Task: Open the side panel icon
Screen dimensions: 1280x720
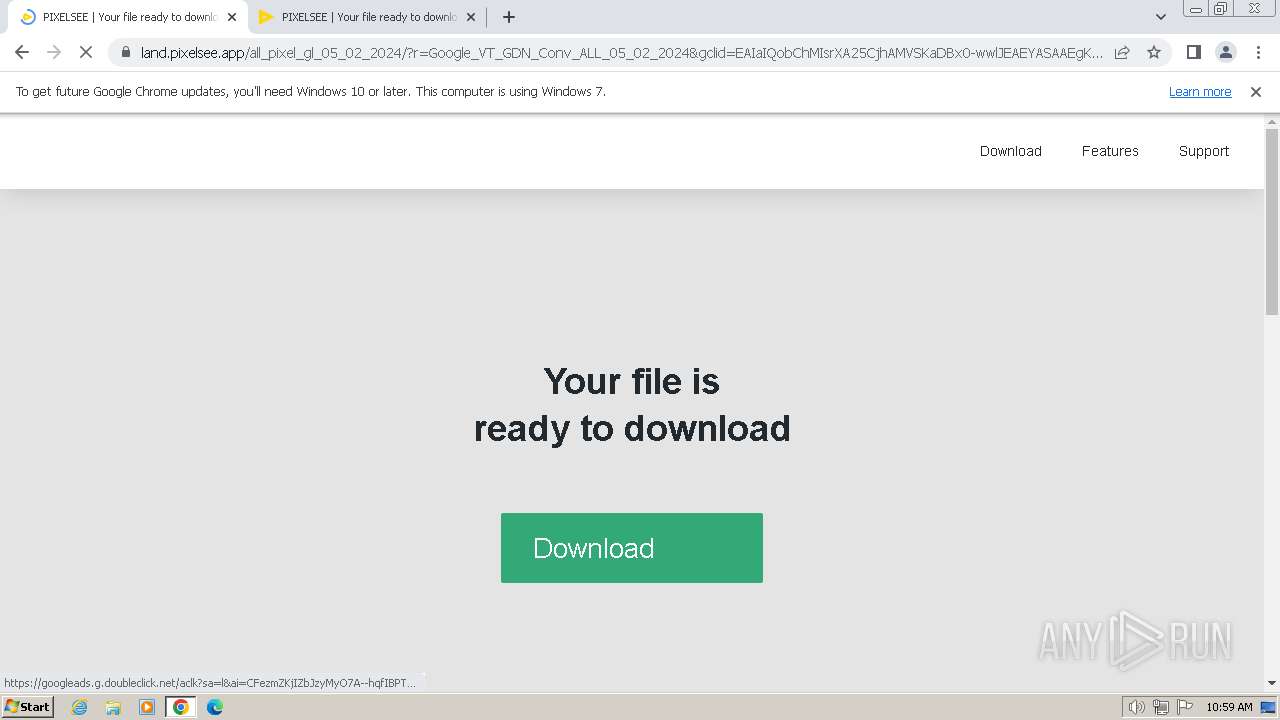Action: (x=1193, y=52)
